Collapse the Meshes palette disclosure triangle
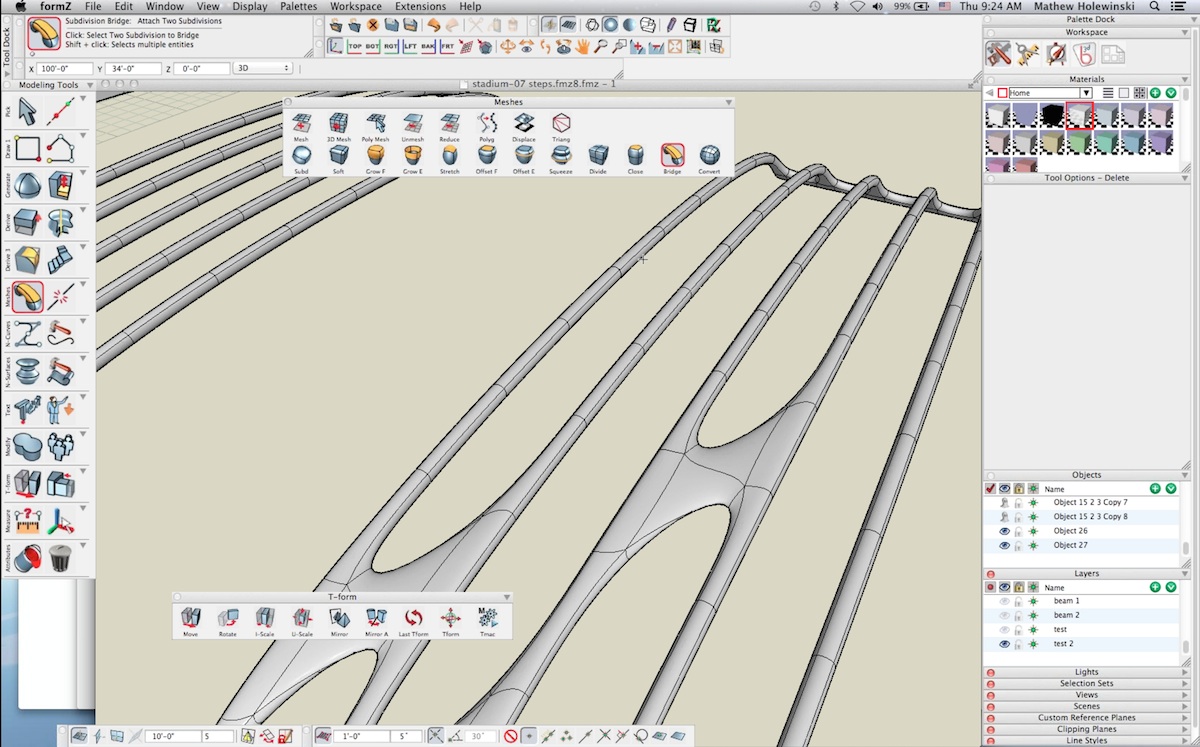Screen dimensions: 1200x747 coord(731,101)
